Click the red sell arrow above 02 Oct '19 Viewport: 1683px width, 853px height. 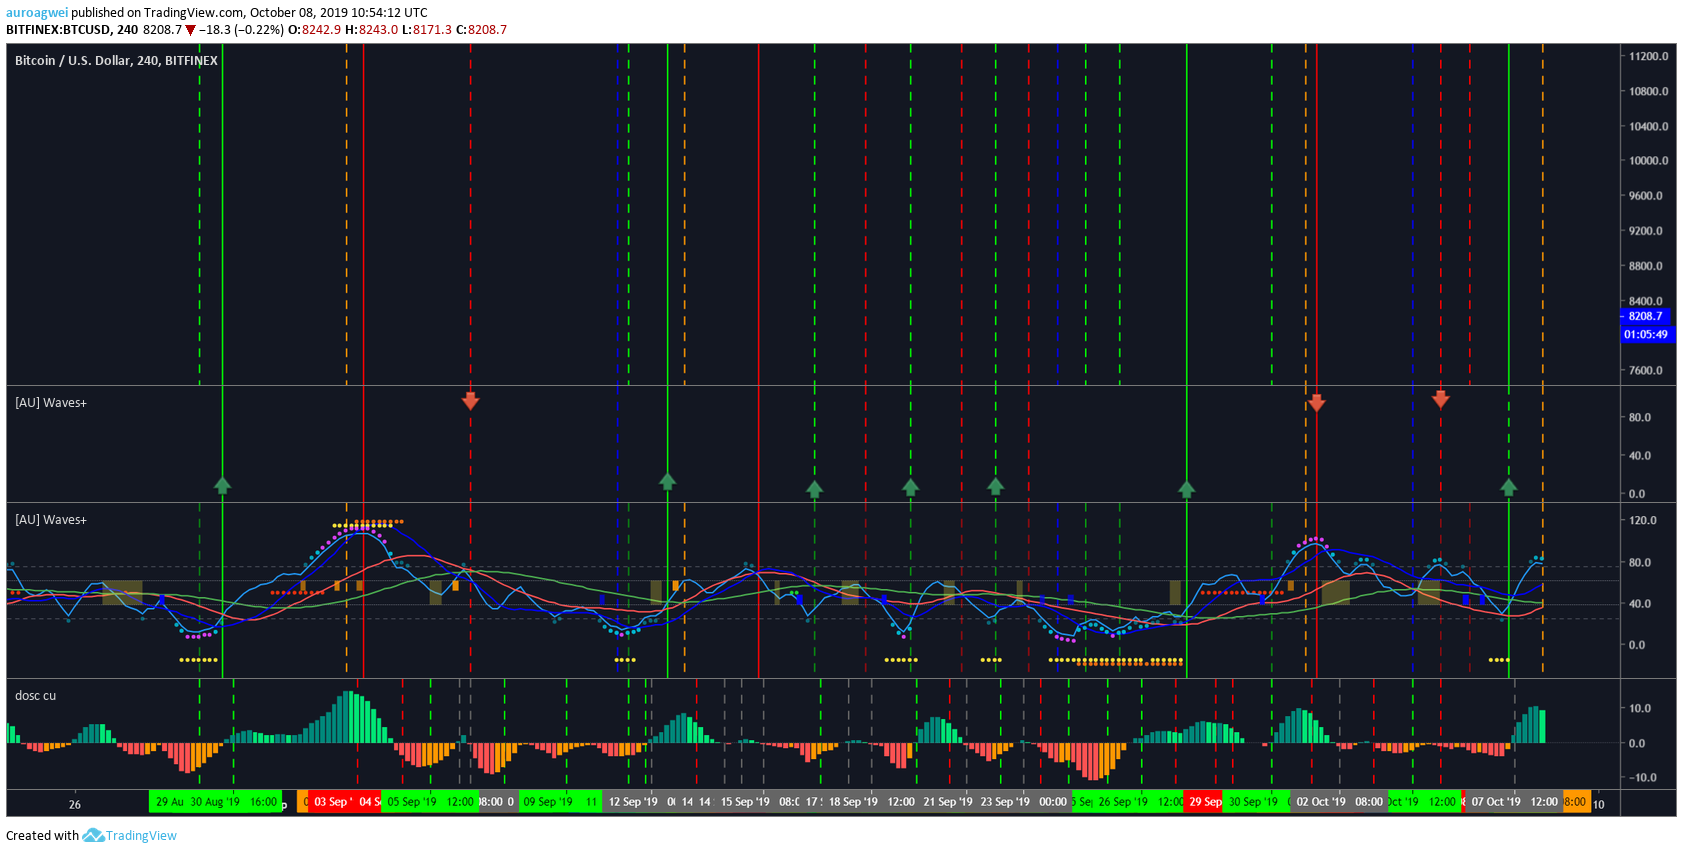[x=1316, y=402]
